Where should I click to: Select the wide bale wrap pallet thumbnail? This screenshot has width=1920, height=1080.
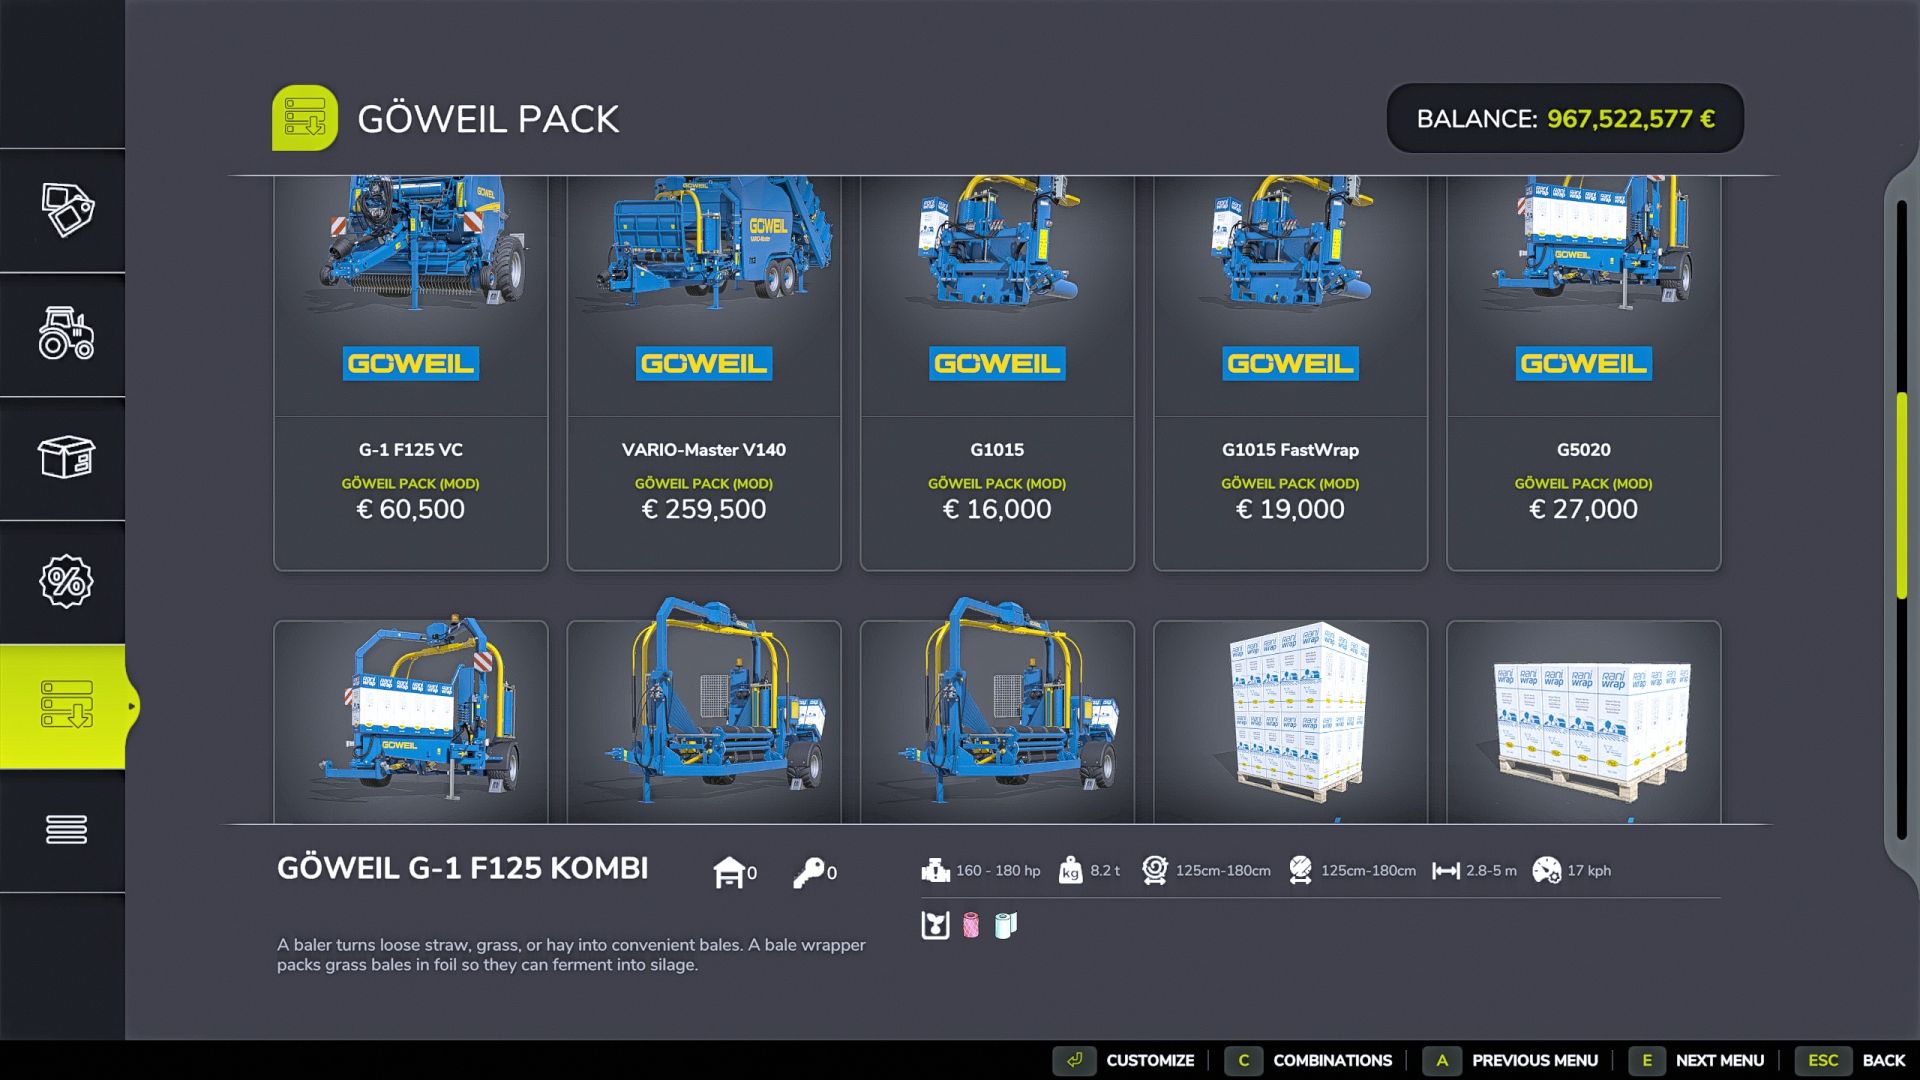coord(1583,721)
